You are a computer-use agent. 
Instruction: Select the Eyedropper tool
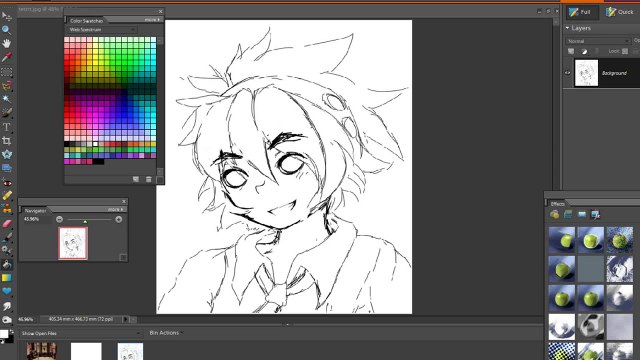pyautogui.click(x=6, y=57)
